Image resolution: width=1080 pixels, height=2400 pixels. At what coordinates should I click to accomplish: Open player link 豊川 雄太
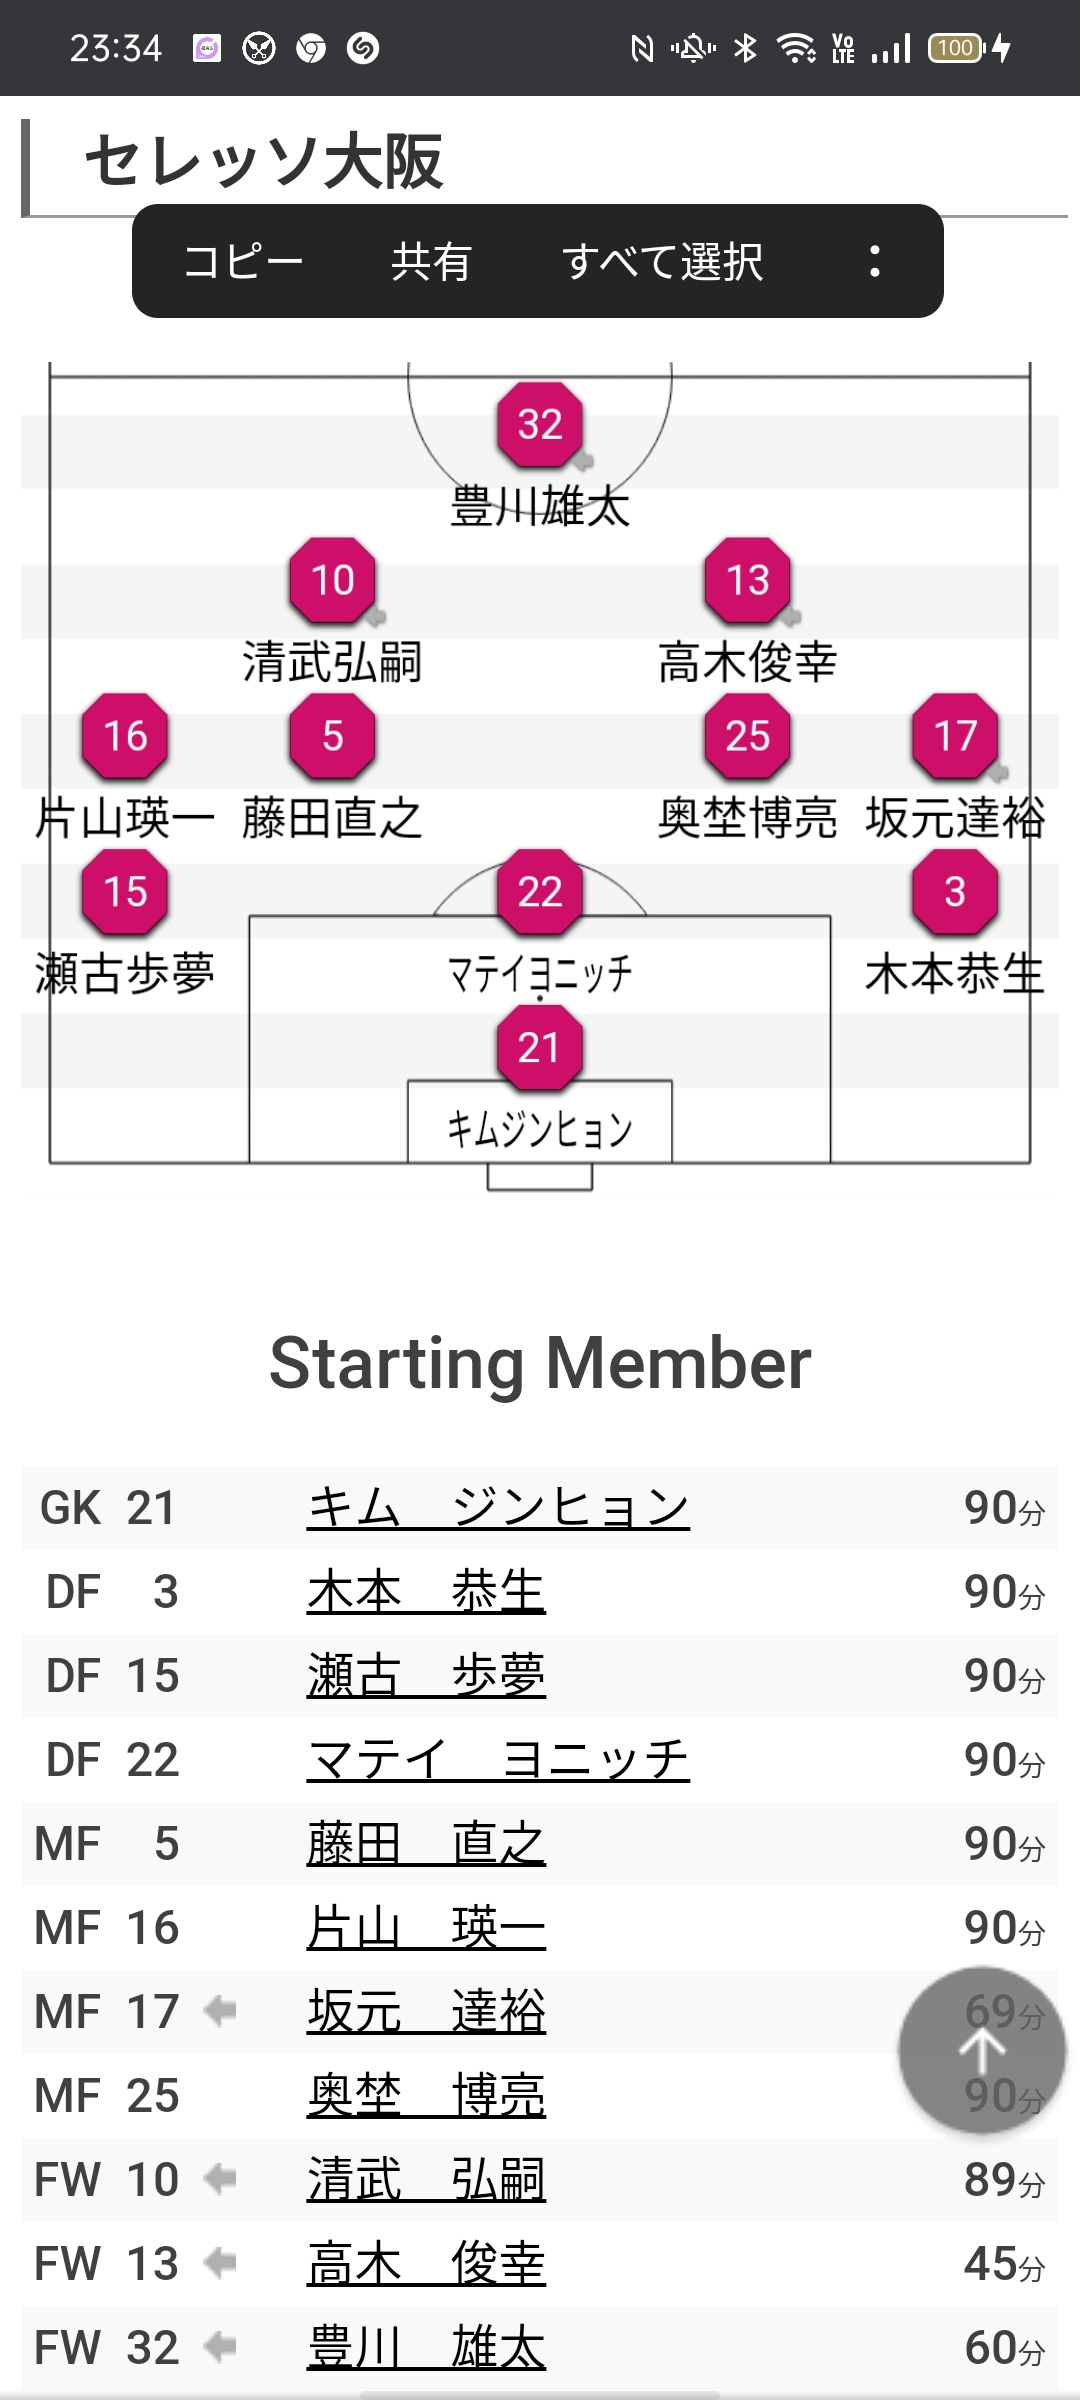click(426, 2348)
